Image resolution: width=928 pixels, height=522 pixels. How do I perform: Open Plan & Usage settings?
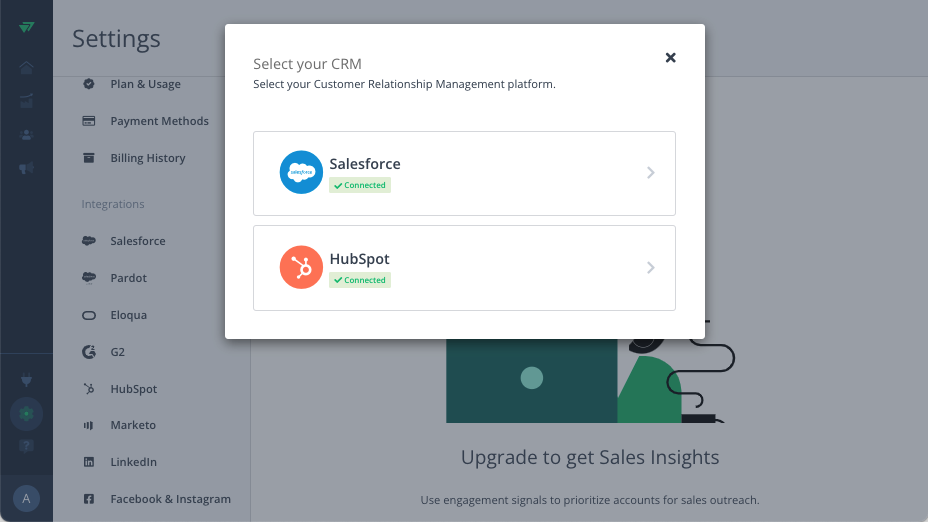(x=146, y=84)
